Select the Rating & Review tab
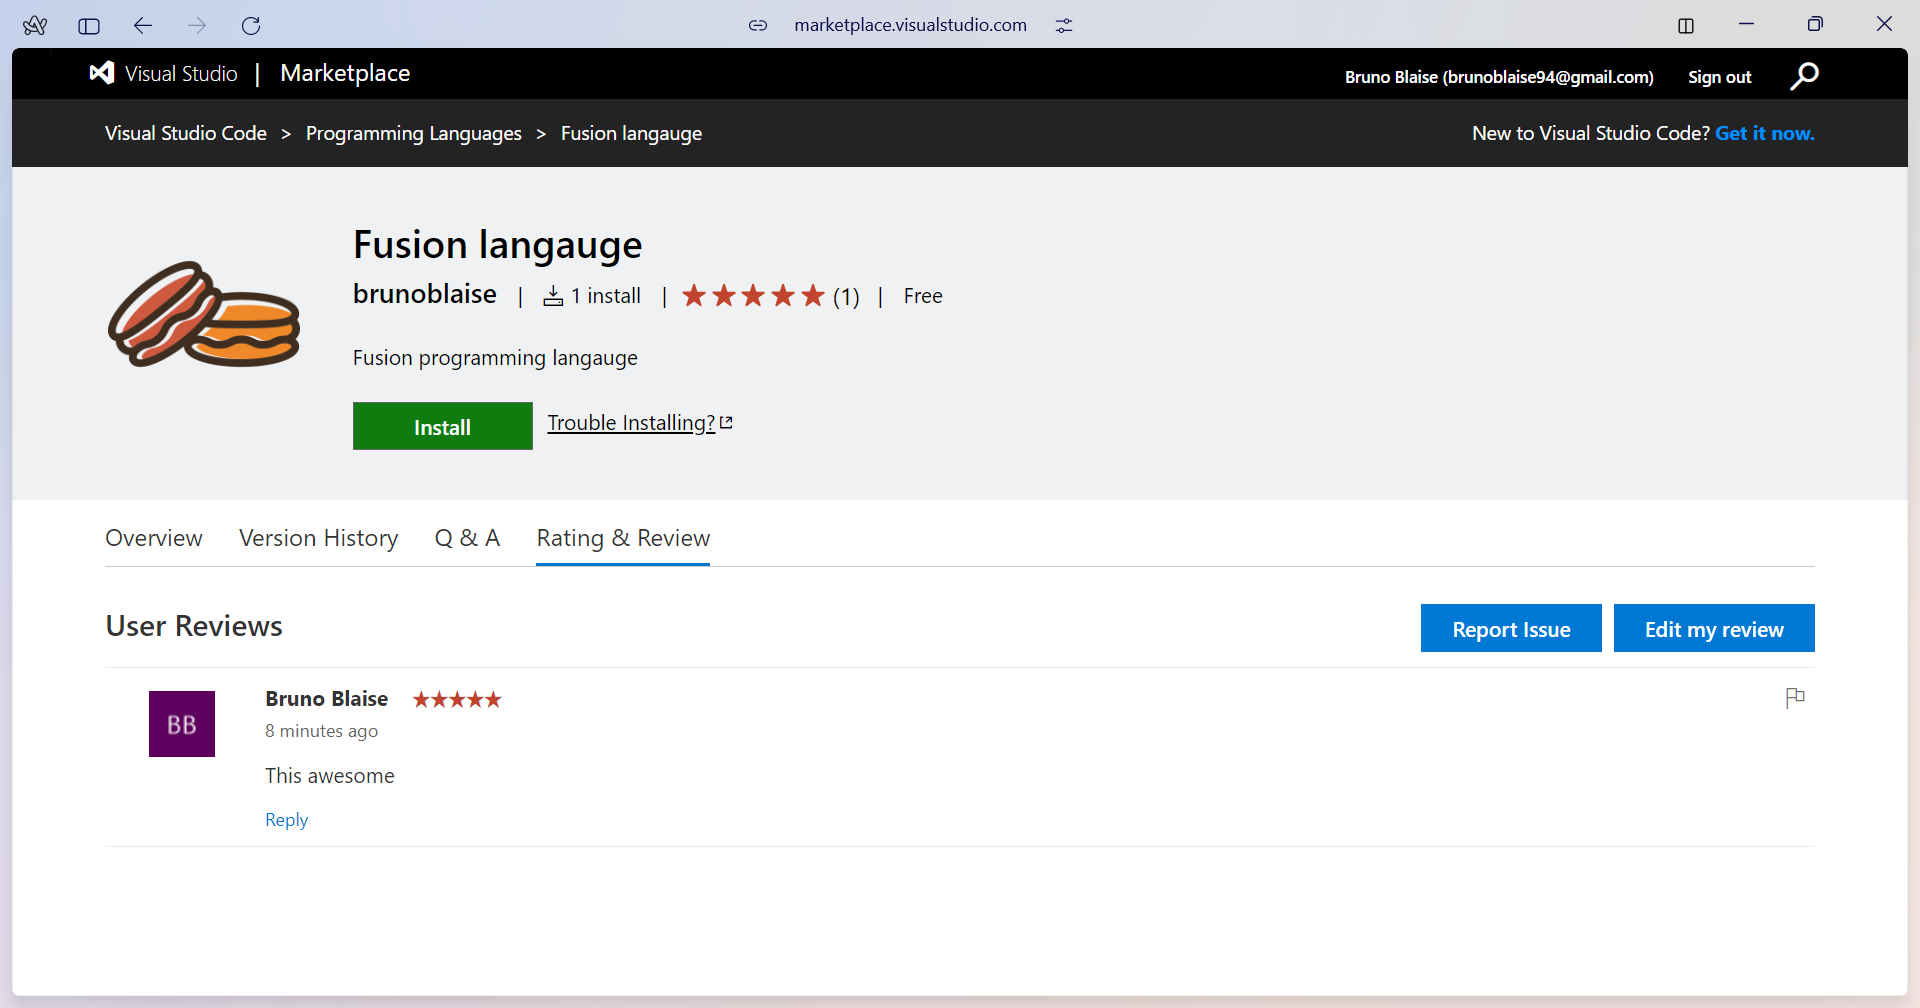This screenshot has height=1008, width=1920. [x=623, y=538]
